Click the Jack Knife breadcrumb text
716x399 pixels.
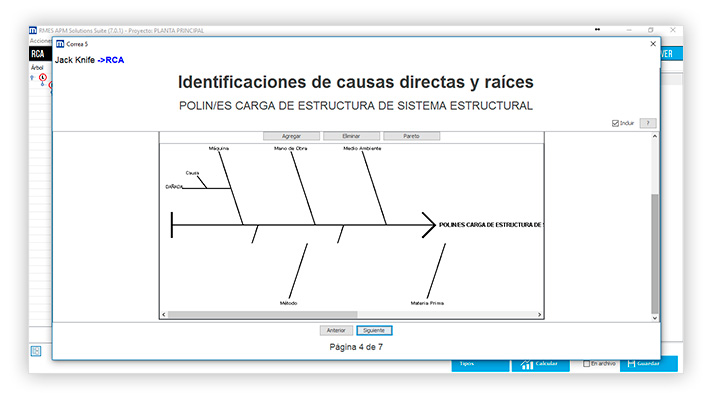point(75,60)
